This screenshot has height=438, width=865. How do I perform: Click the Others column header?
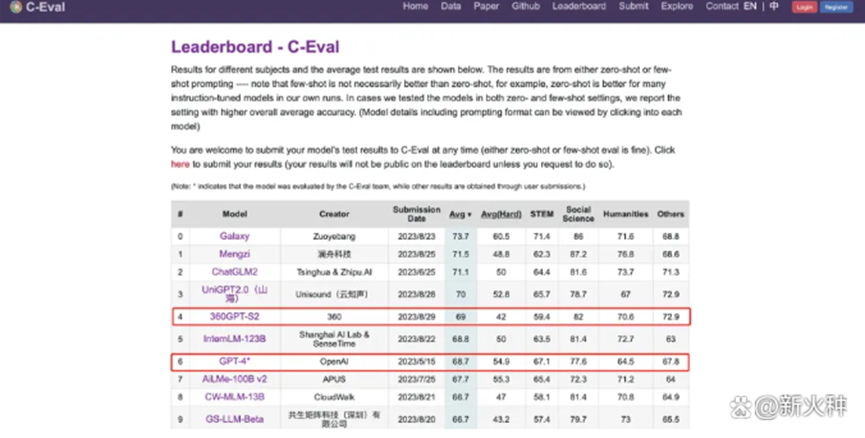pyautogui.click(x=671, y=214)
